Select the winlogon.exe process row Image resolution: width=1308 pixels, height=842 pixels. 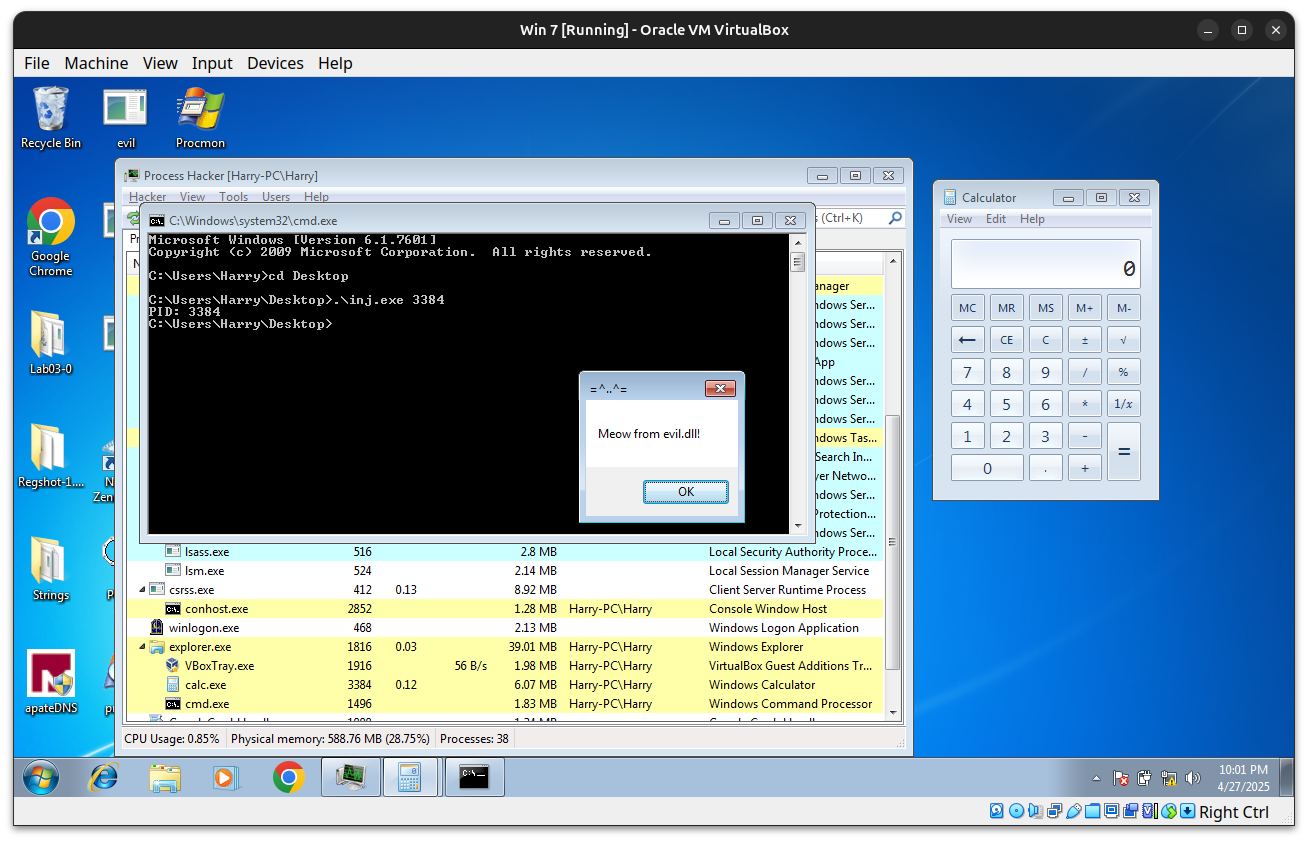pos(505,628)
